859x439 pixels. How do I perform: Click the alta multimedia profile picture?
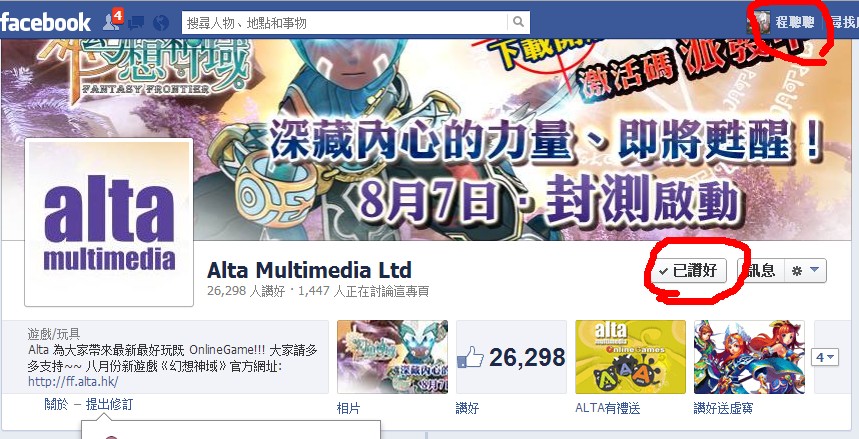coord(109,222)
